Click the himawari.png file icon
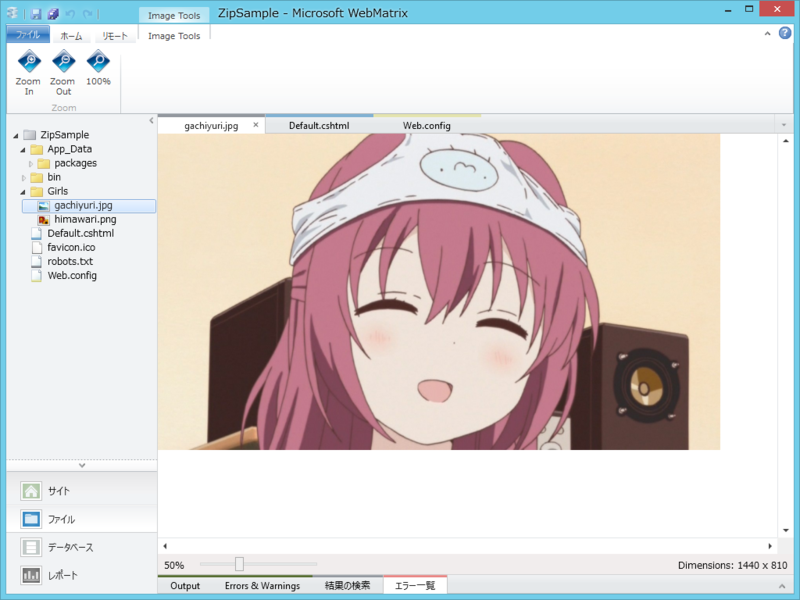The image size is (800, 600). (x=44, y=219)
